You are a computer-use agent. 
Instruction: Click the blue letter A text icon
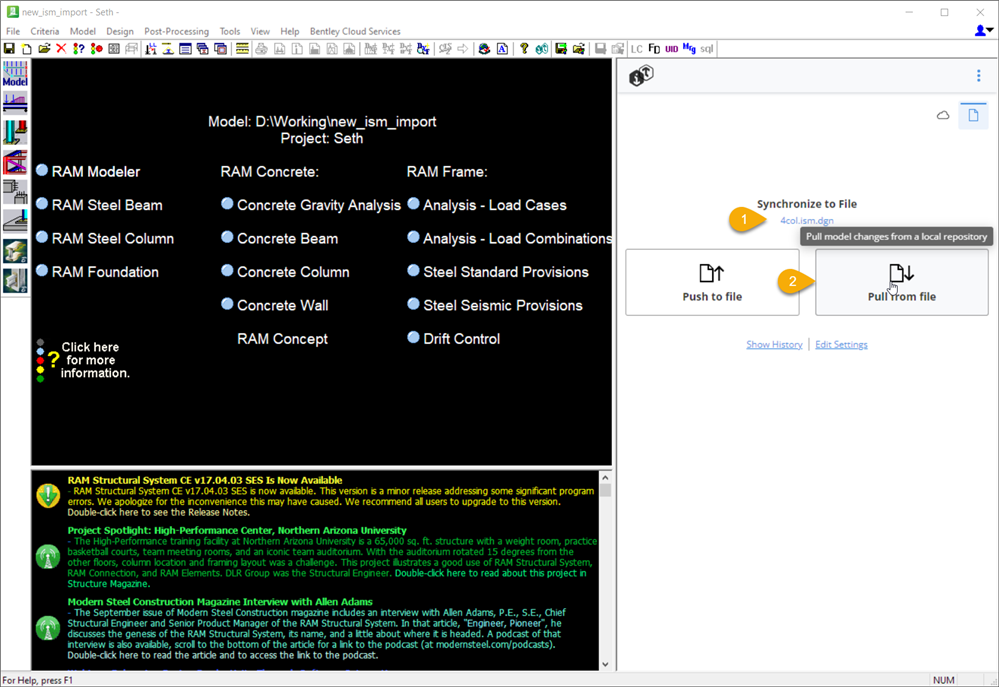[x=502, y=48]
